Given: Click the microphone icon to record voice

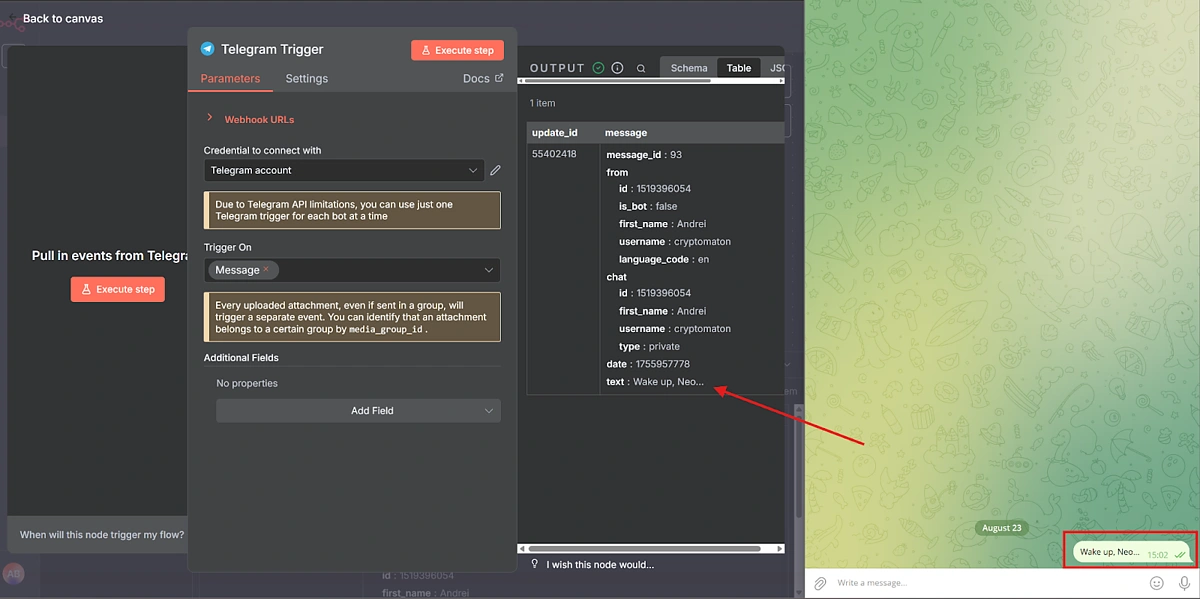Looking at the screenshot, I should click(x=1184, y=582).
